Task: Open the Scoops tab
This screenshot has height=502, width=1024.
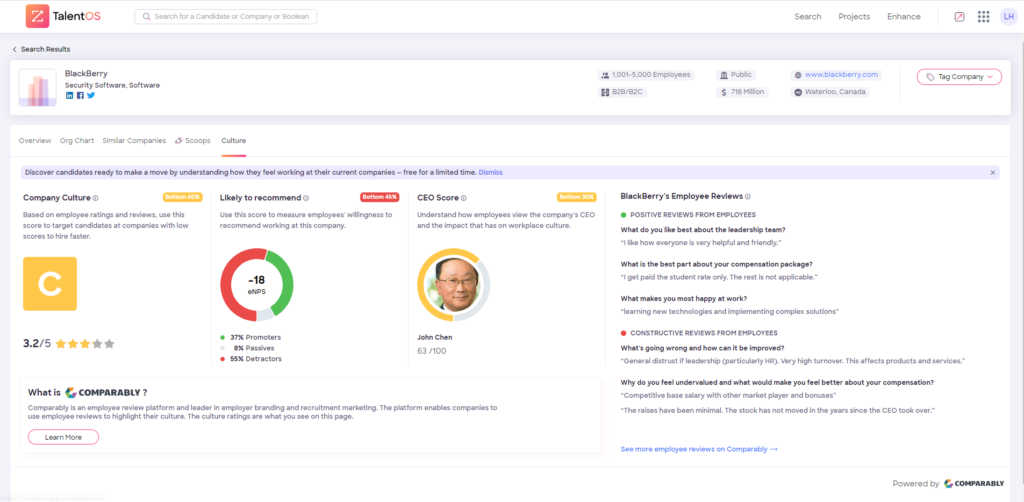Action: (193, 140)
